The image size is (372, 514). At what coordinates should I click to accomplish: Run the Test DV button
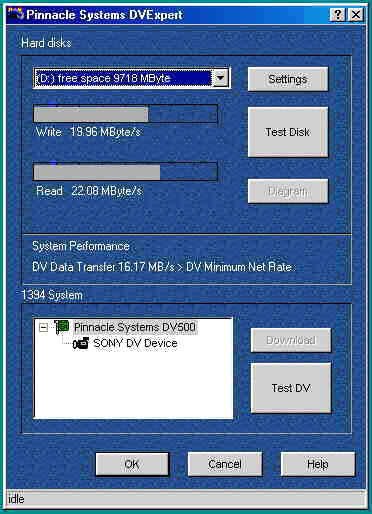[291, 388]
